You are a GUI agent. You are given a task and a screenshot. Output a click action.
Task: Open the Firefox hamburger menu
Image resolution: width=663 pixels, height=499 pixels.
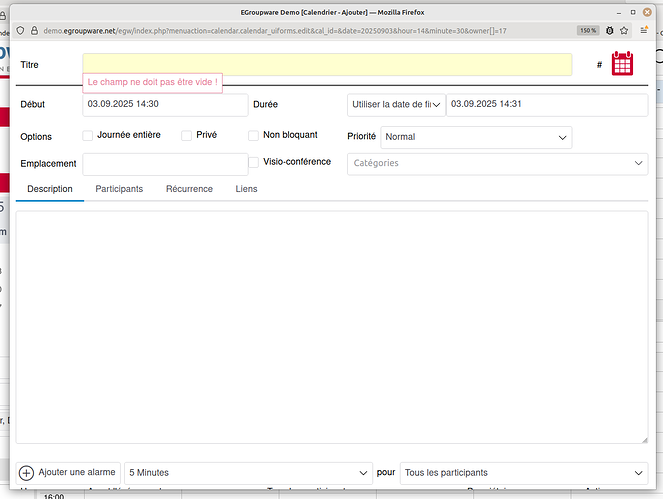[x=644, y=31]
